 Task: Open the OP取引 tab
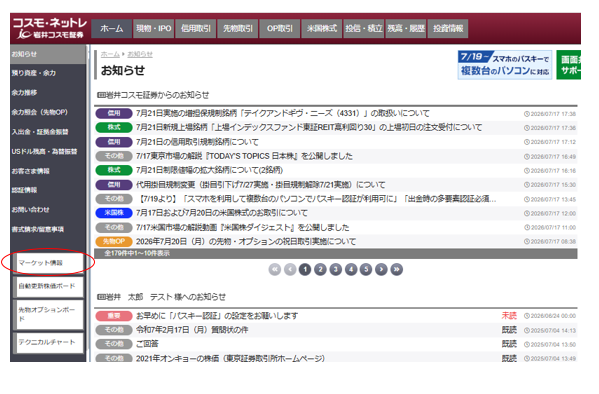point(280,29)
